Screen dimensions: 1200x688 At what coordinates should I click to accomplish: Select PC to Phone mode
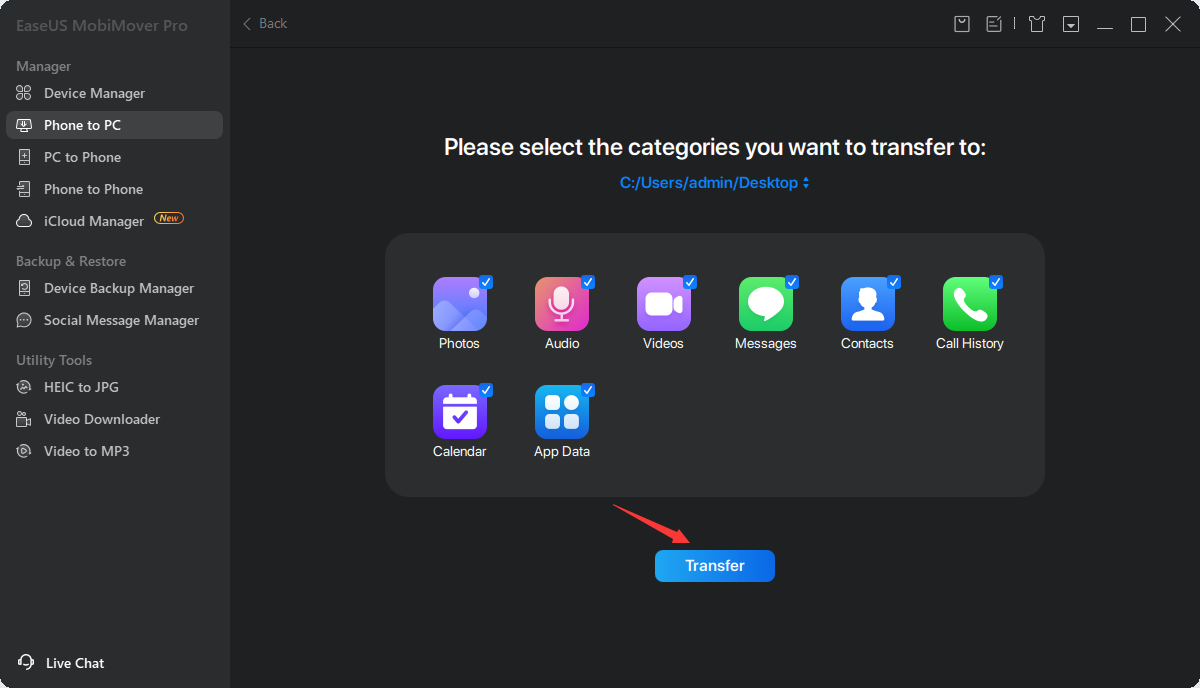pyautogui.click(x=114, y=157)
